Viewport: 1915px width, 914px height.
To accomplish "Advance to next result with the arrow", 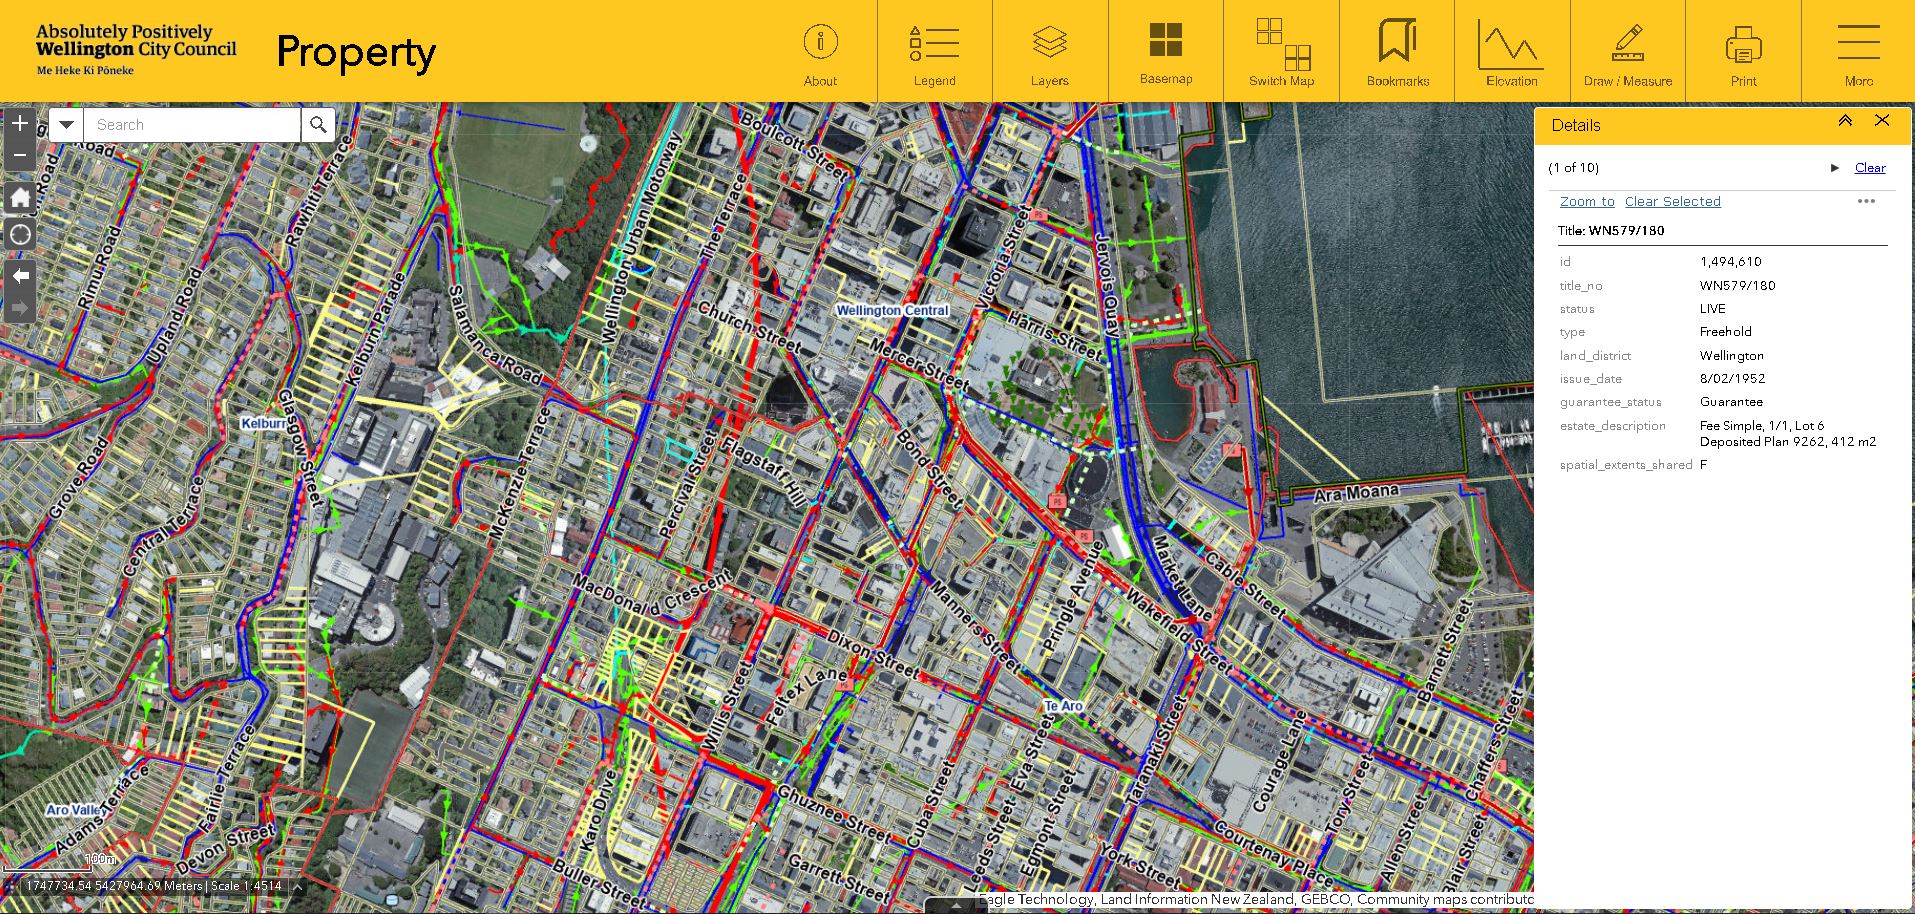I will 1835,167.
